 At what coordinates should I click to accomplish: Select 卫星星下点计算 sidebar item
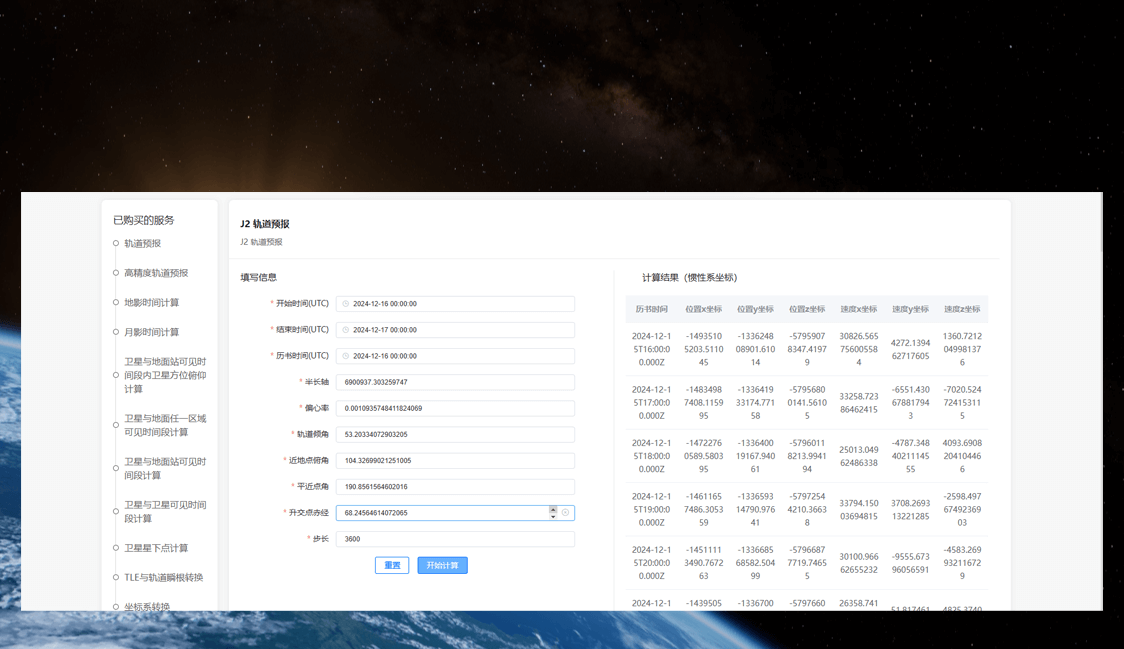tap(156, 548)
